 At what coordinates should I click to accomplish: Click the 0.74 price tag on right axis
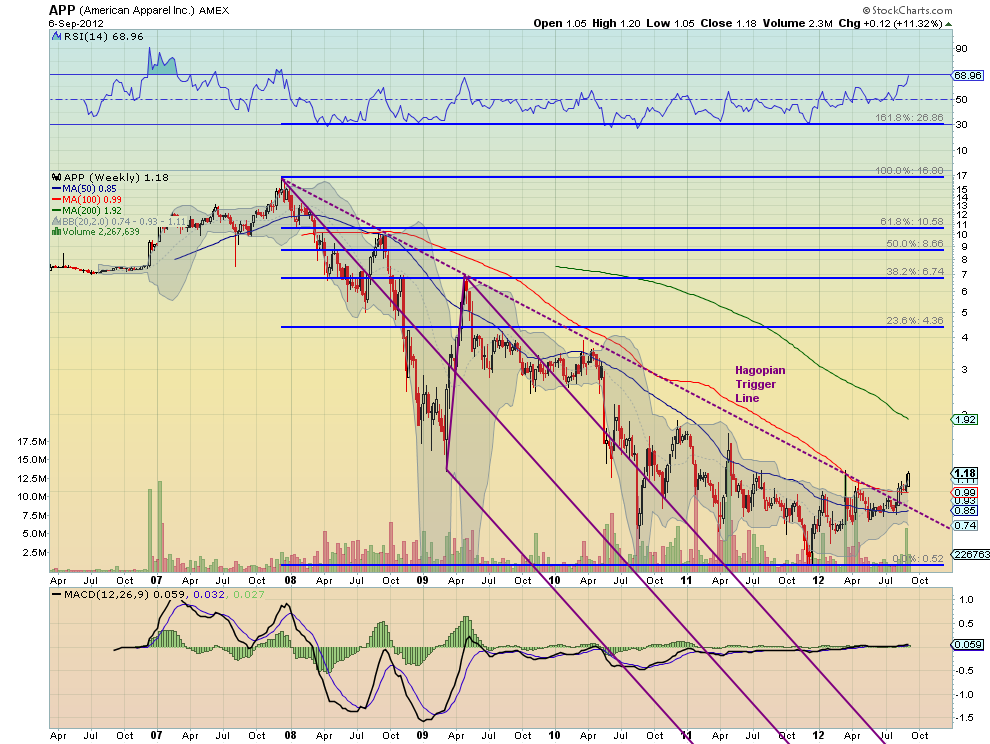click(x=966, y=525)
